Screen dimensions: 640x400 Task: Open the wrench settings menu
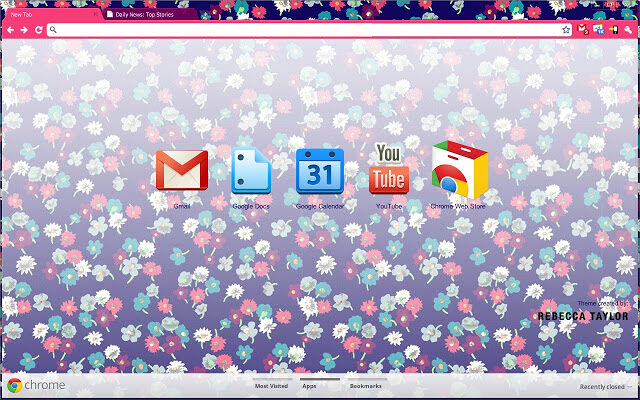tap(629, 30)
